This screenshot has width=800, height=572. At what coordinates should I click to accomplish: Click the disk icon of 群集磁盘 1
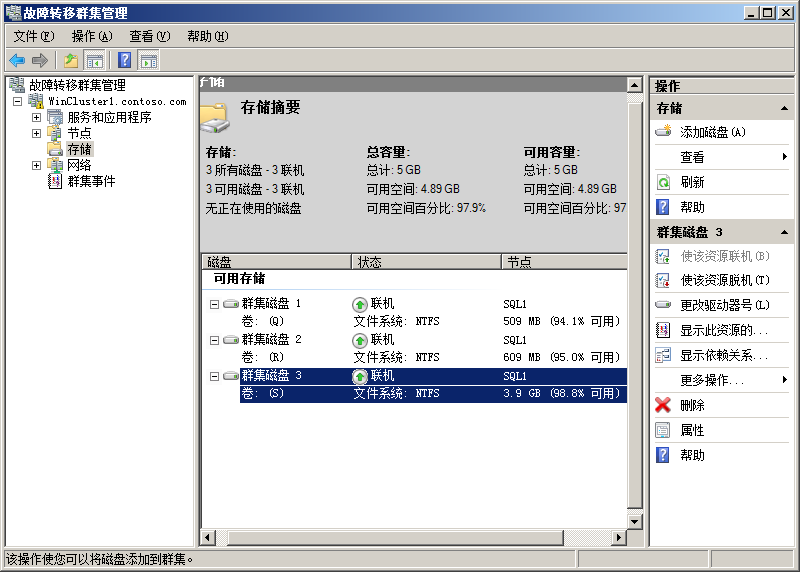(x=231, y=304)
